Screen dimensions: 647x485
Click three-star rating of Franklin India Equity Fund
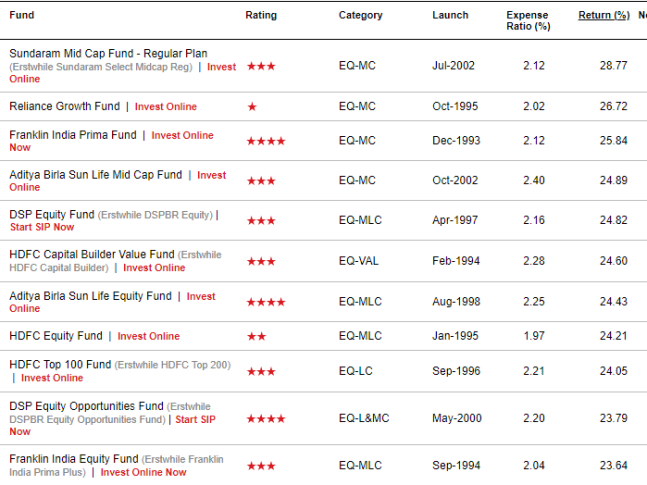(x=261, y=466)
